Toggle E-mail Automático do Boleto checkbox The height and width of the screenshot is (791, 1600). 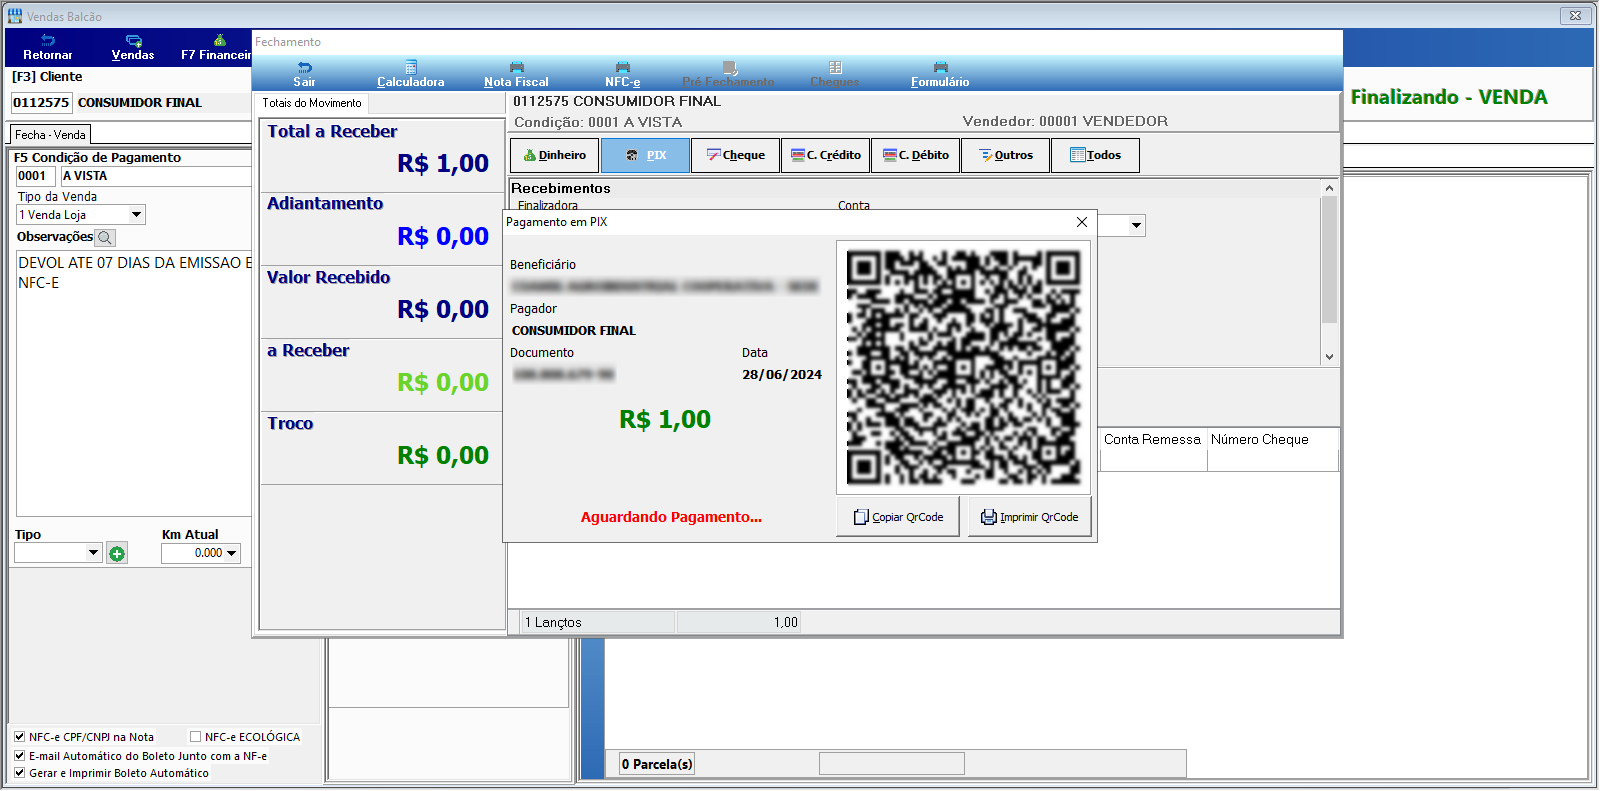click(x=19, y=756)
